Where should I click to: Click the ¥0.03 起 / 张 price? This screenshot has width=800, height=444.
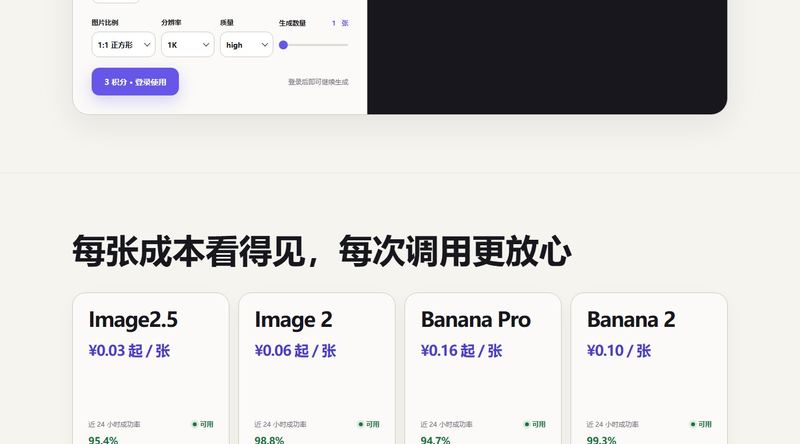pos(129,351)
